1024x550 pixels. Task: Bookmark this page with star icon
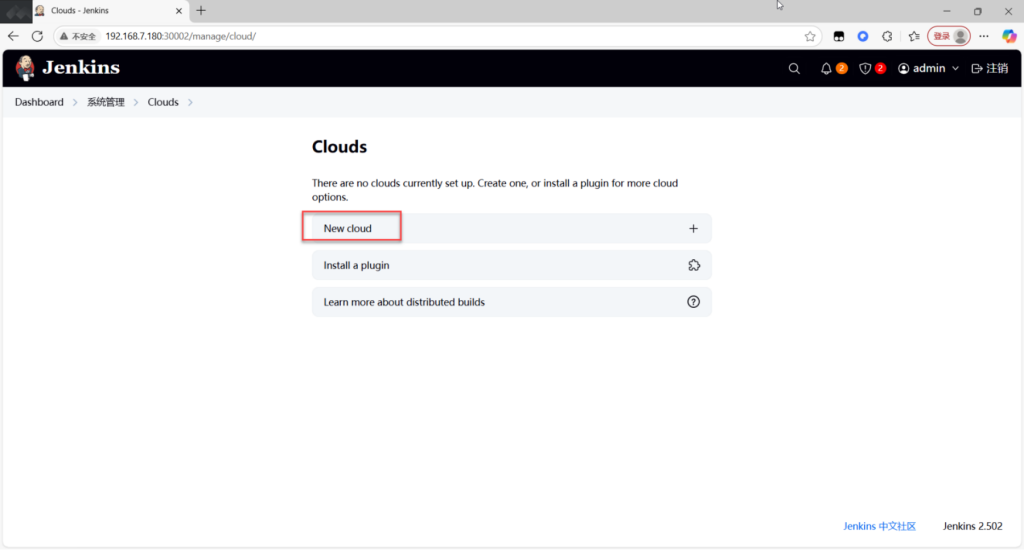(810, 36)
